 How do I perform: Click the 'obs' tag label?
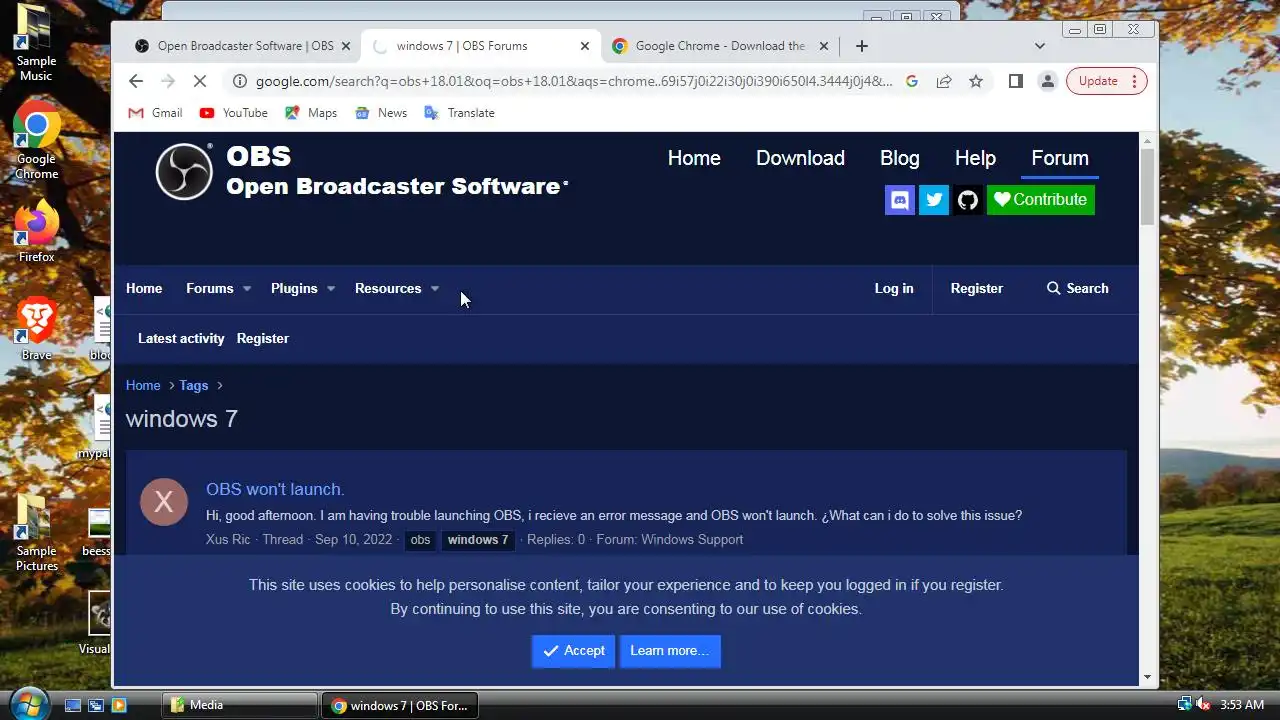click(420, 540)
